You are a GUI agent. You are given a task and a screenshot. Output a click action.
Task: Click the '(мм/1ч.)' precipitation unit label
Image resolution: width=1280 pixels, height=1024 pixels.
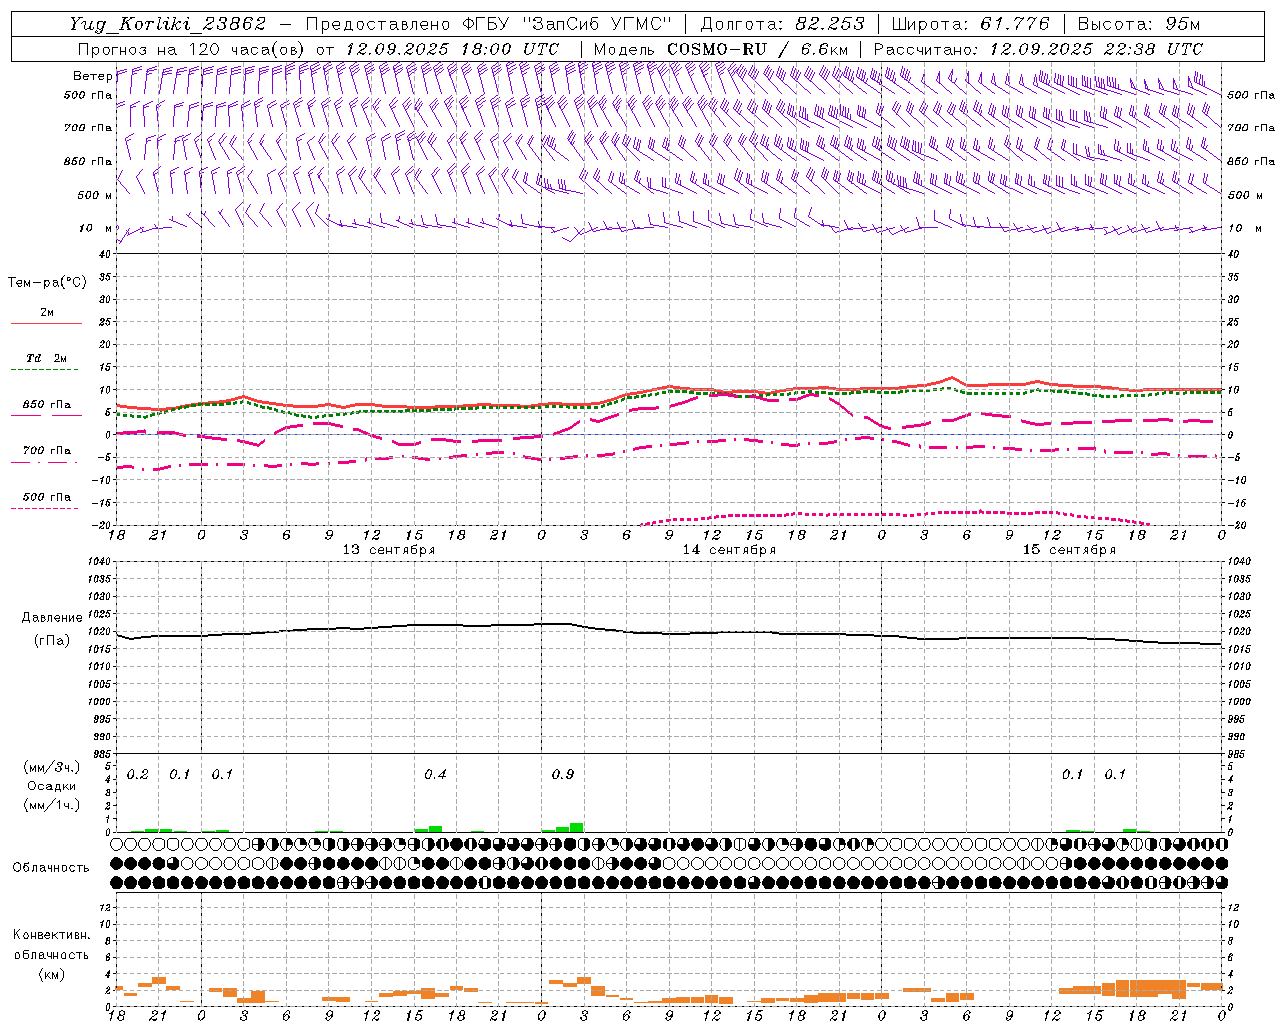tap(52, 806)
